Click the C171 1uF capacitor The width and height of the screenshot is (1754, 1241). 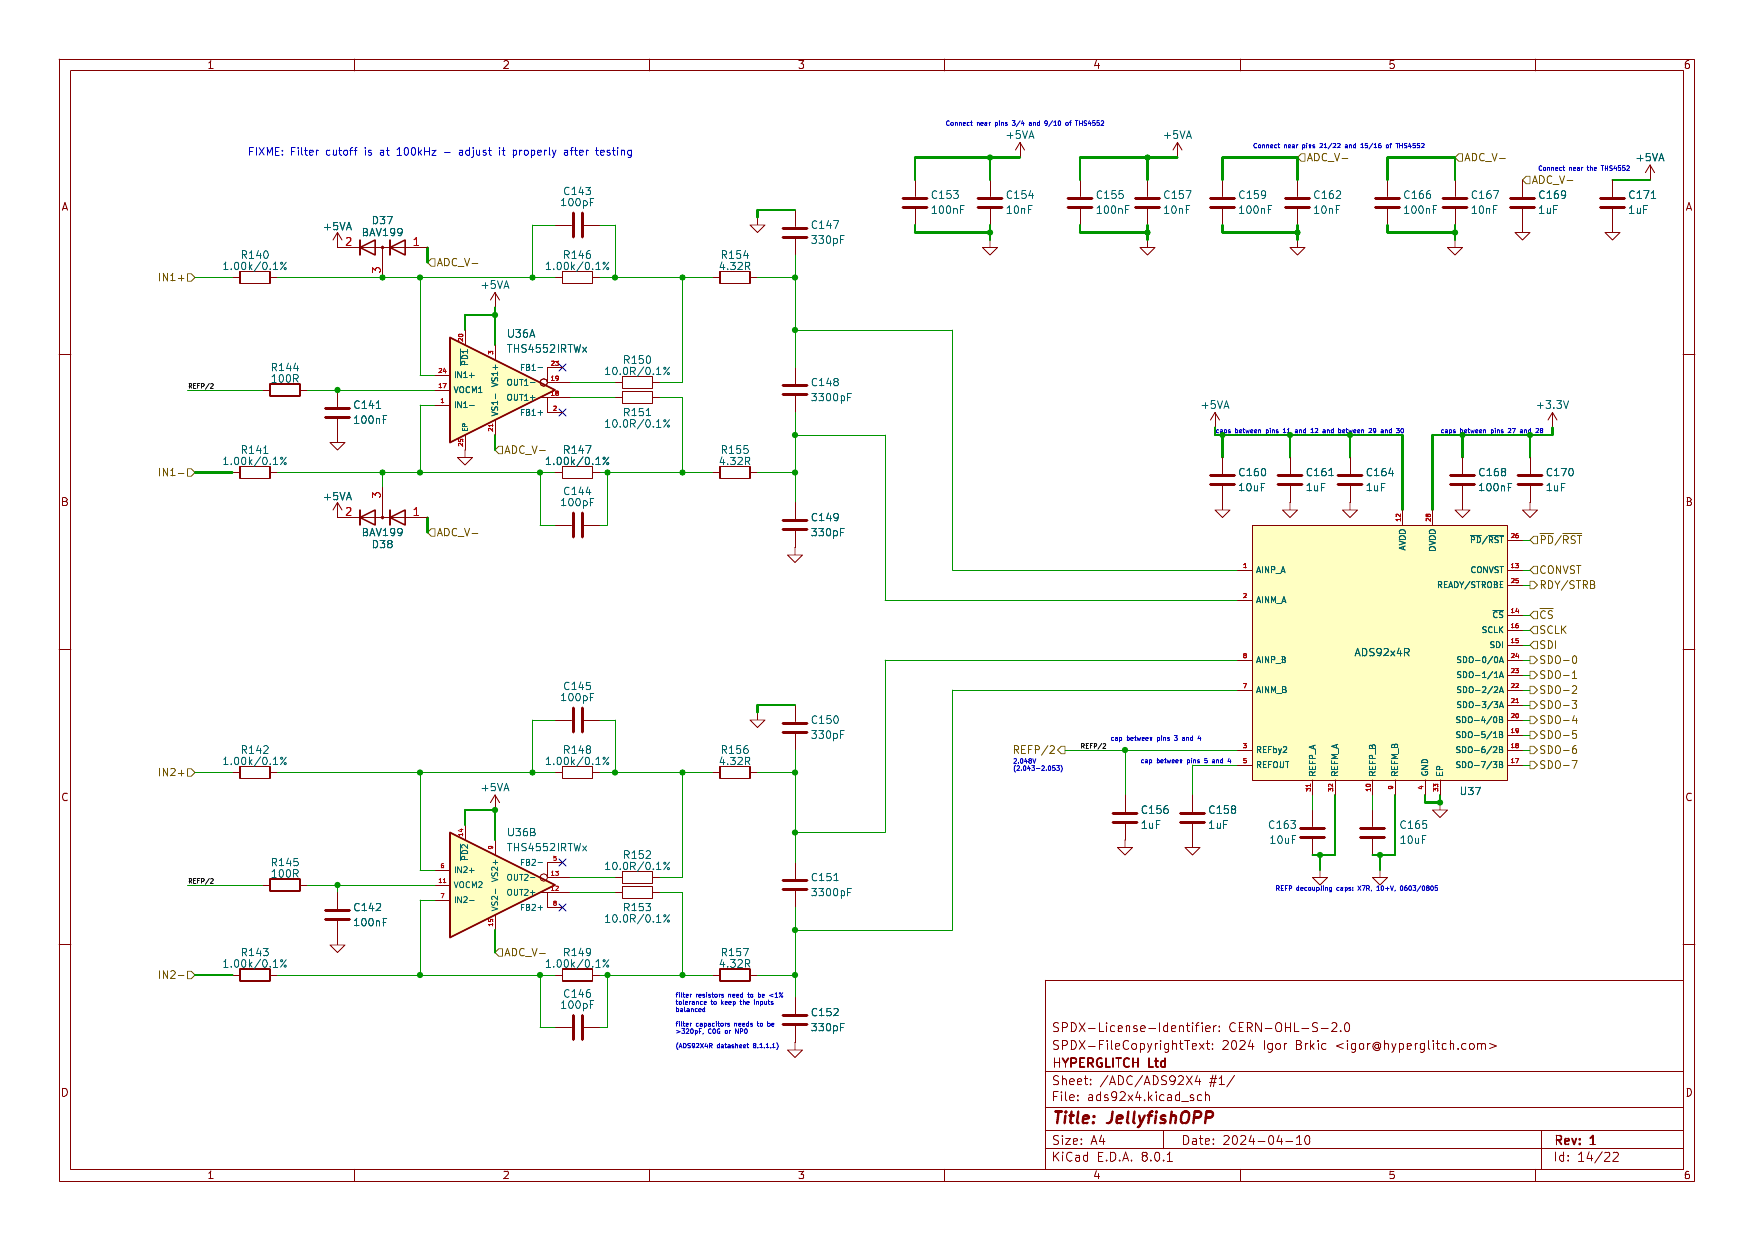coord(1612,202)
